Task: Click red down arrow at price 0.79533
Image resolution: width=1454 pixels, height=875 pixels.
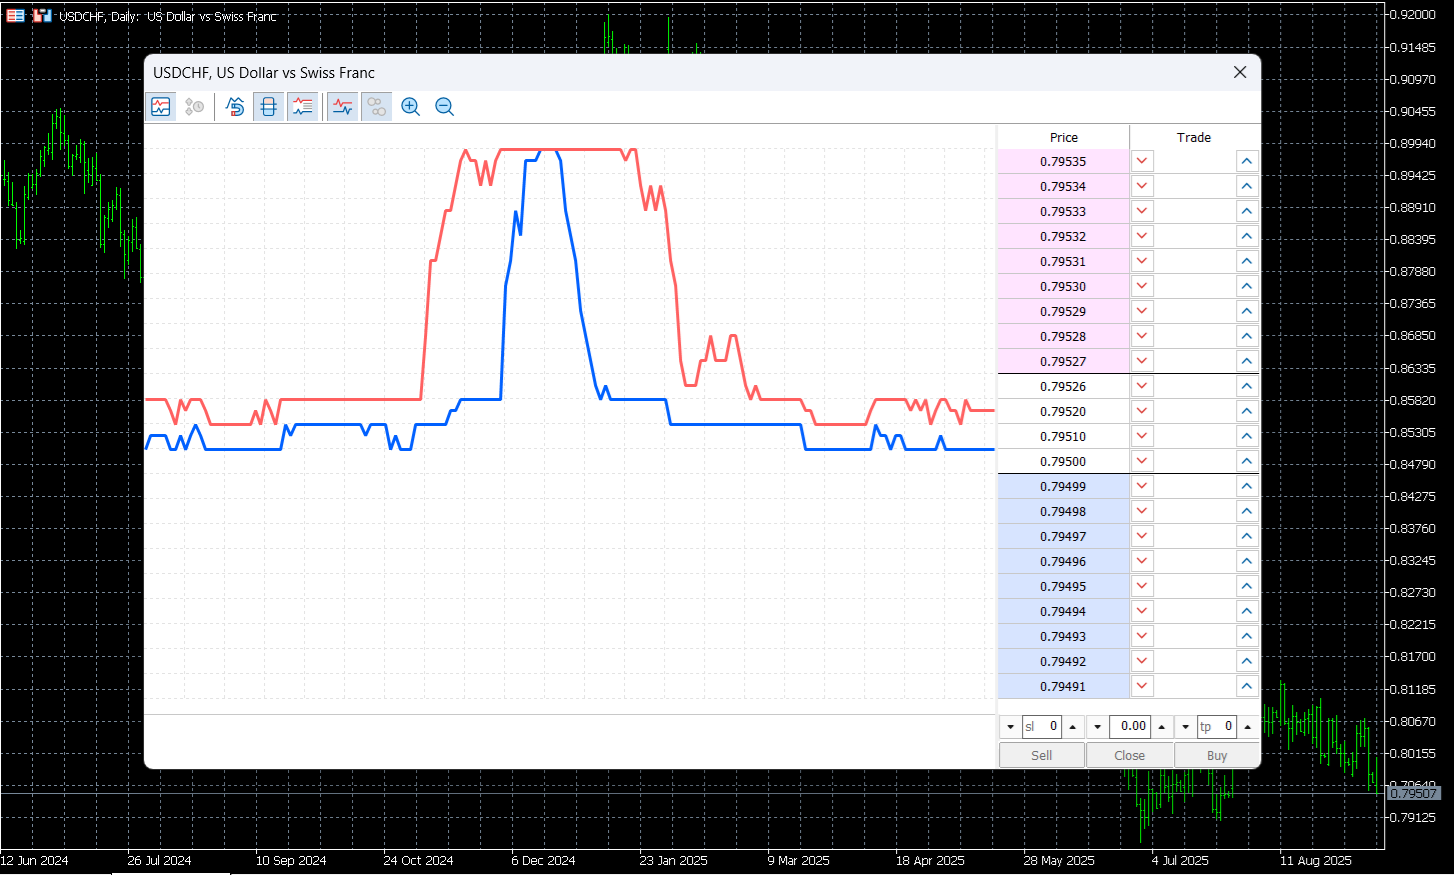Action: coord(1142,211)
